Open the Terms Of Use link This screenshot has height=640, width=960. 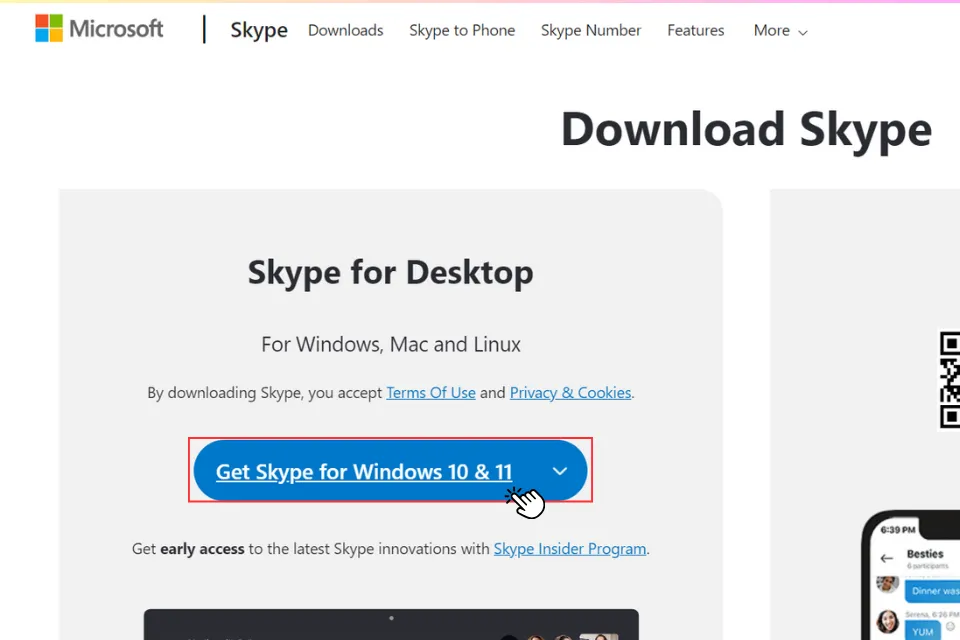click(x=431, y=392)
